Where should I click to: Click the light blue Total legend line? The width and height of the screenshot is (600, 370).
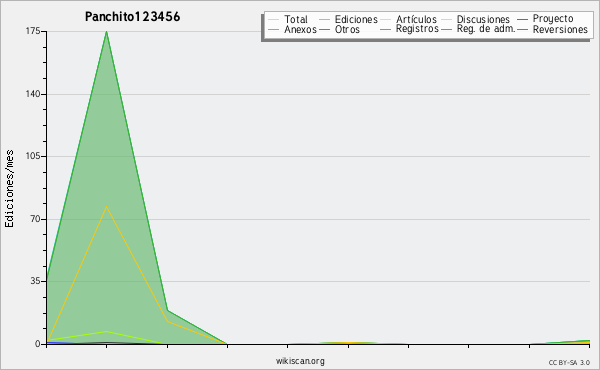coord(274,20)
